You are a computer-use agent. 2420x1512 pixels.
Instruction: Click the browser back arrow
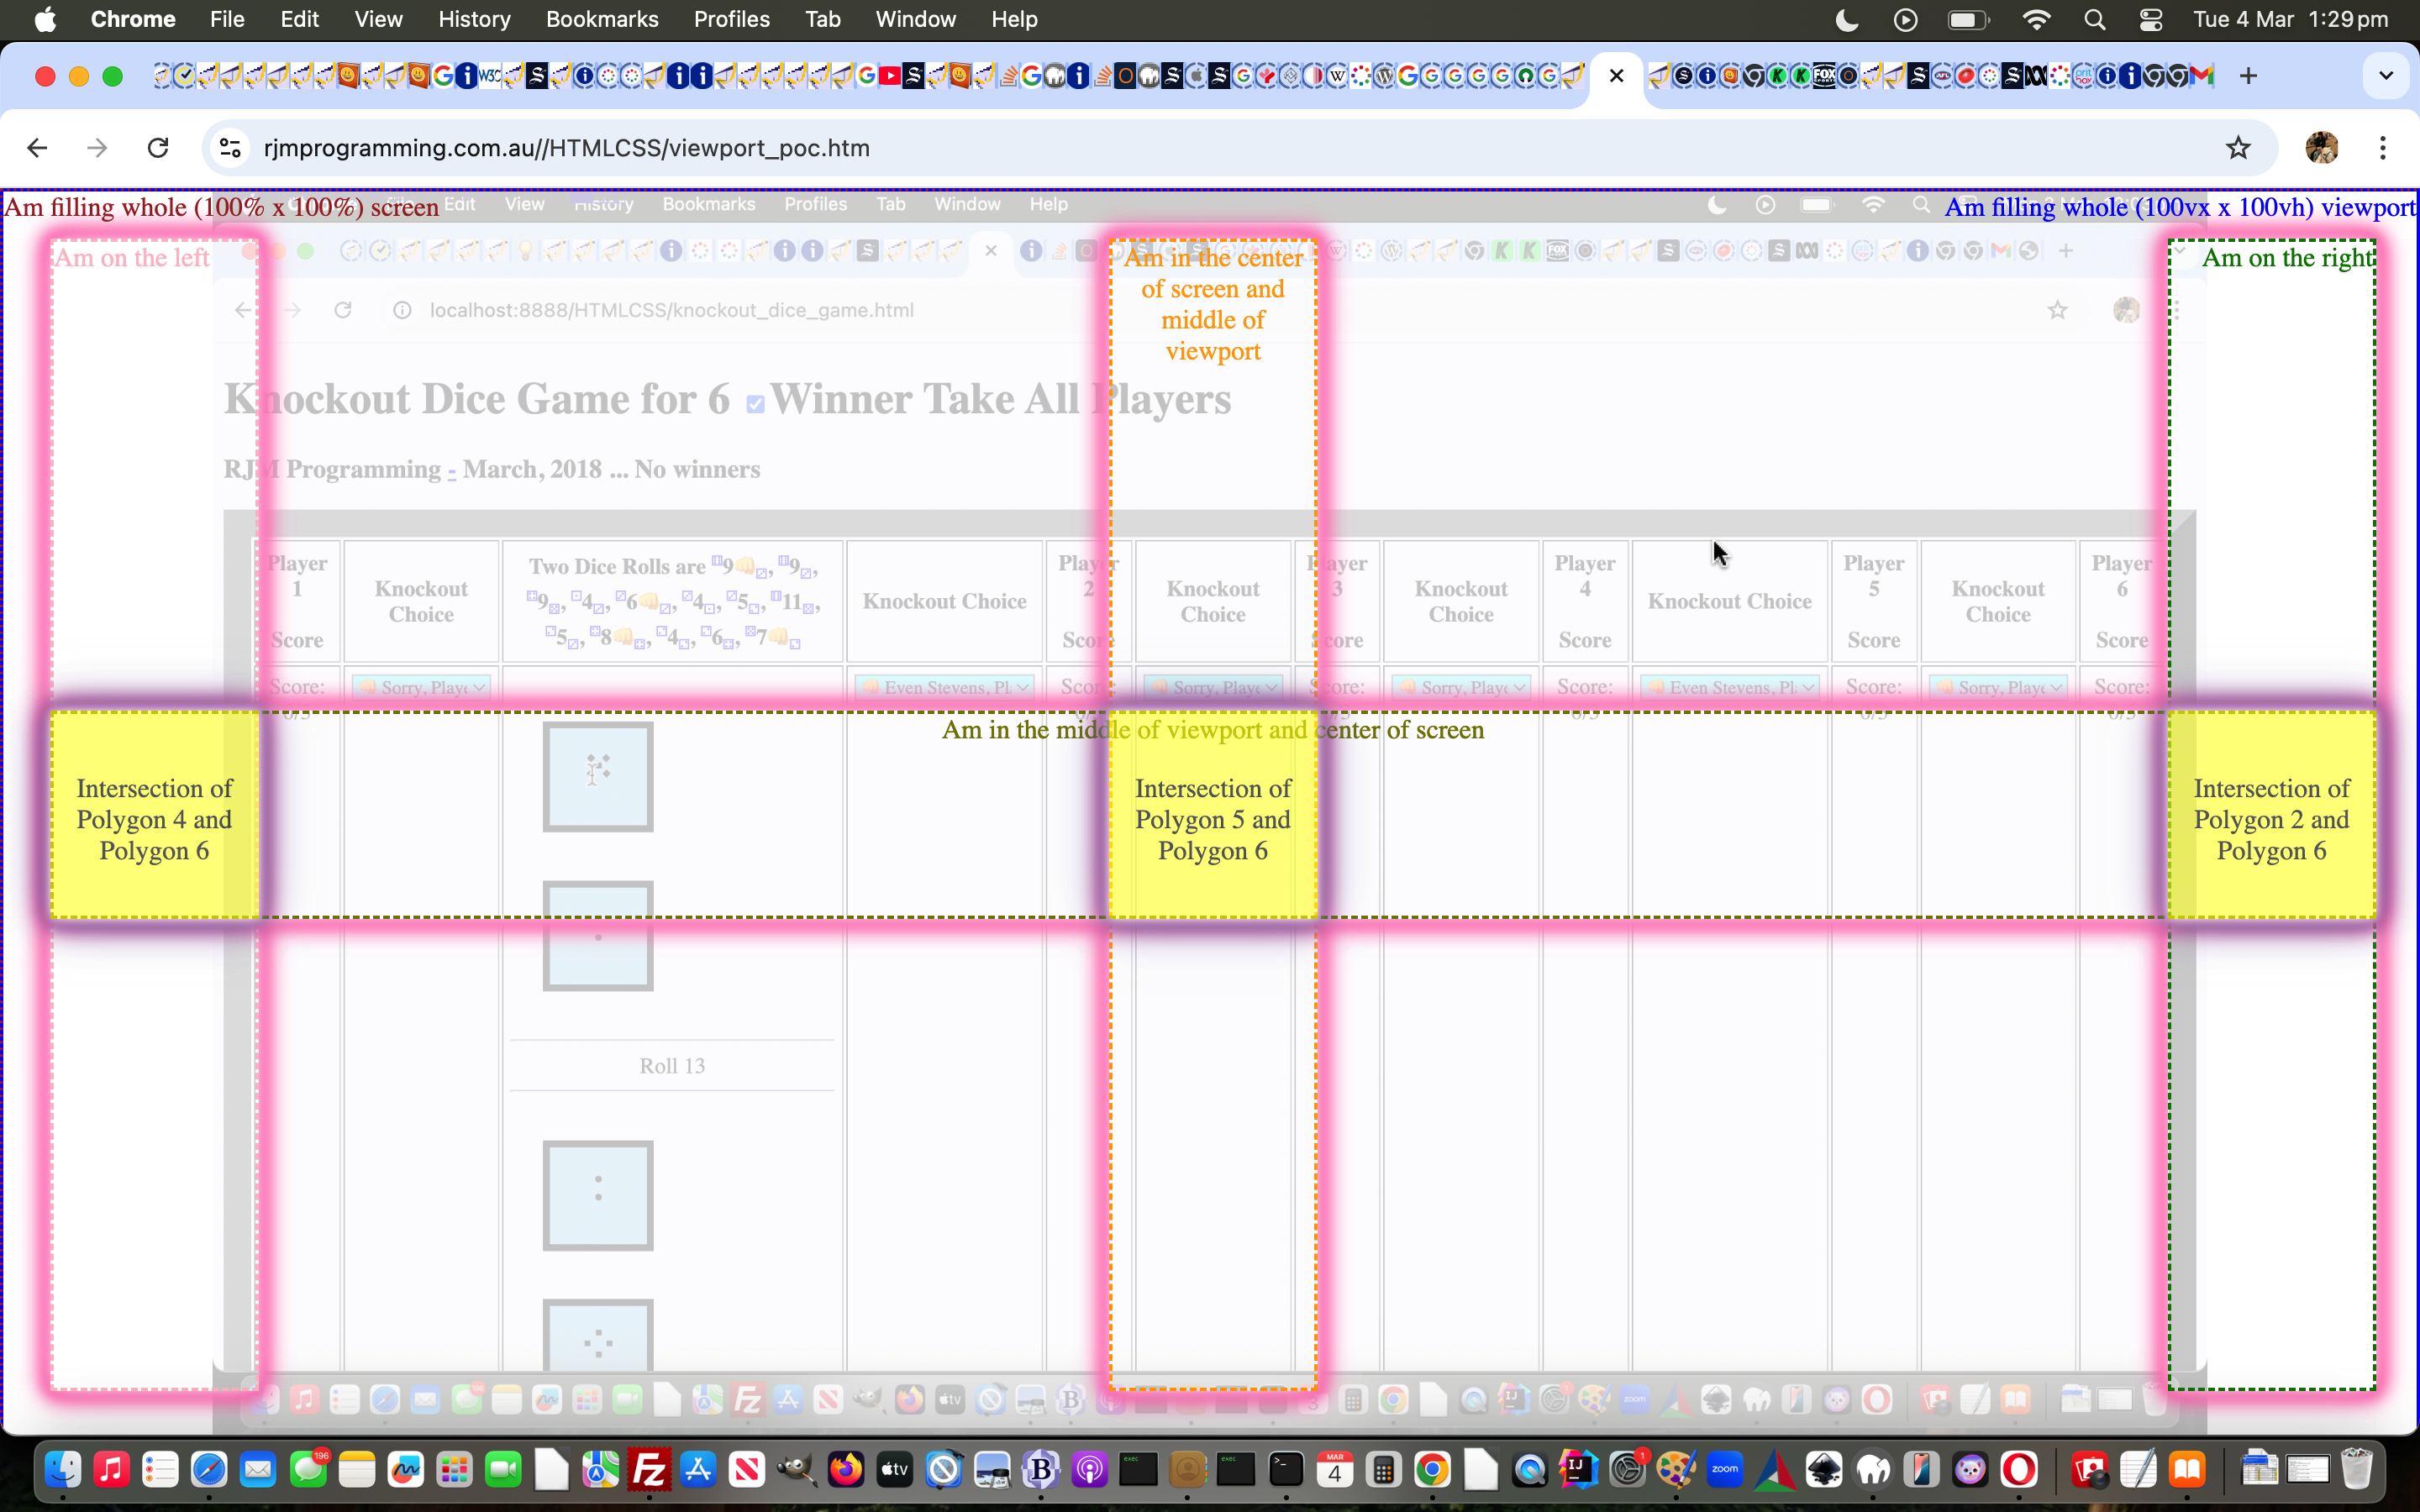click(37, 148)
